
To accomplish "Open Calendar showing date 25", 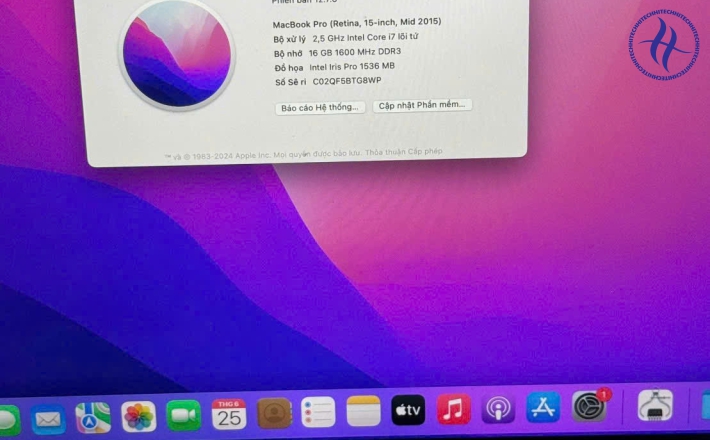I will tap(229, 414).
